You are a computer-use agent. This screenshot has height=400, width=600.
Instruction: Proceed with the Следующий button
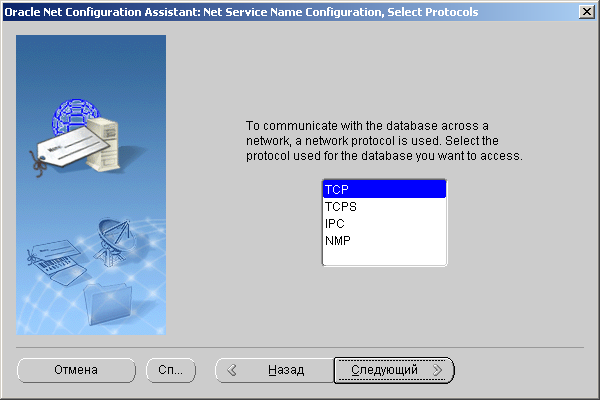tap(394, 370)
